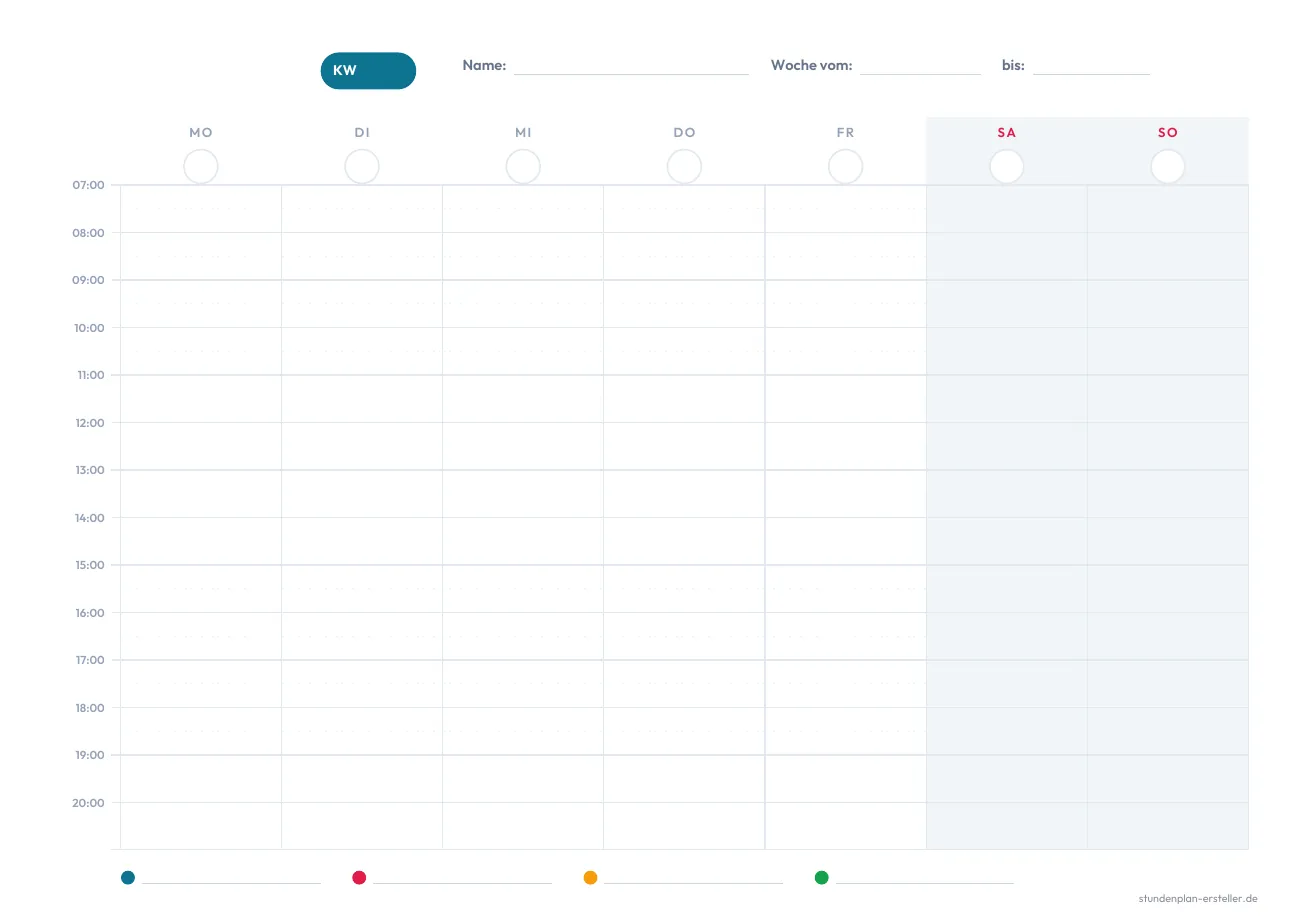Image resolution: width=1298 pixels, height=918 pixels.
Task: Click the 'Woche vom:' label
Action: tap(811, 65)
